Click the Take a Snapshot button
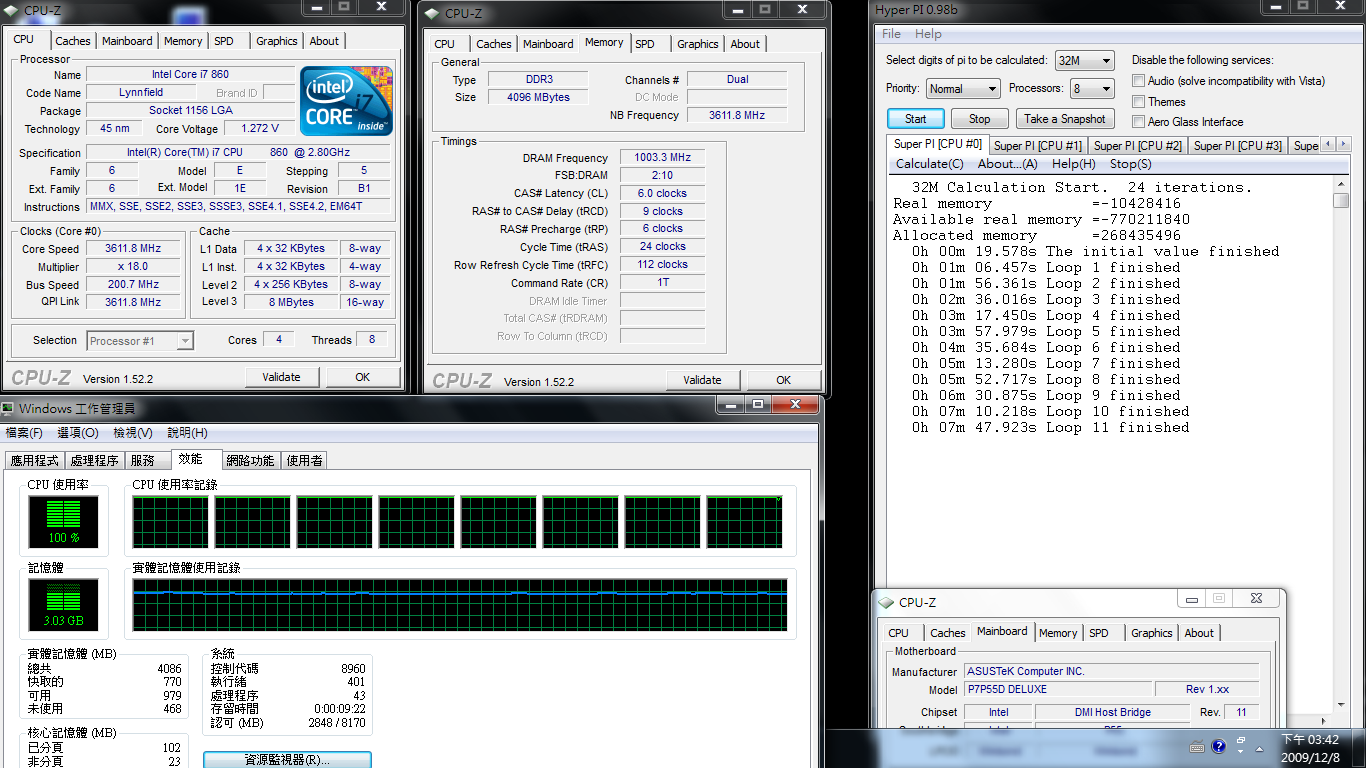Screen dimensions: 1366x768 pos(1065,118)
